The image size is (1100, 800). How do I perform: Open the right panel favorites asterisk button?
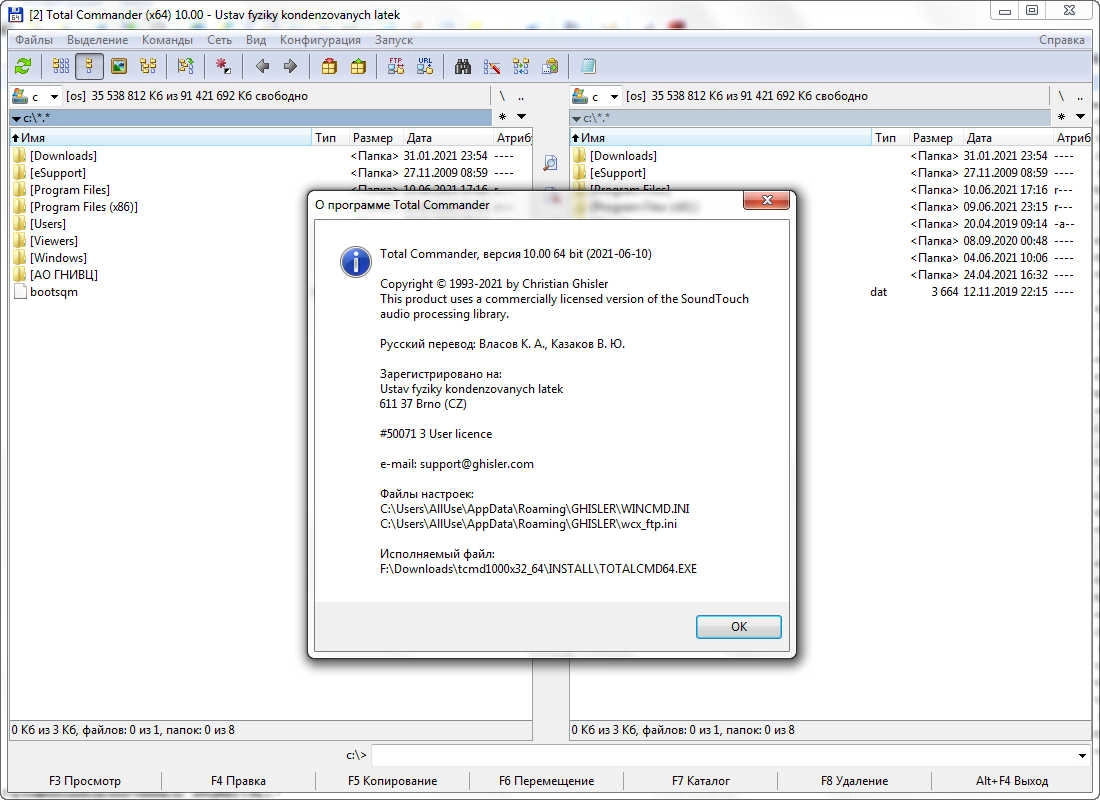click(x=1061, y=116)
